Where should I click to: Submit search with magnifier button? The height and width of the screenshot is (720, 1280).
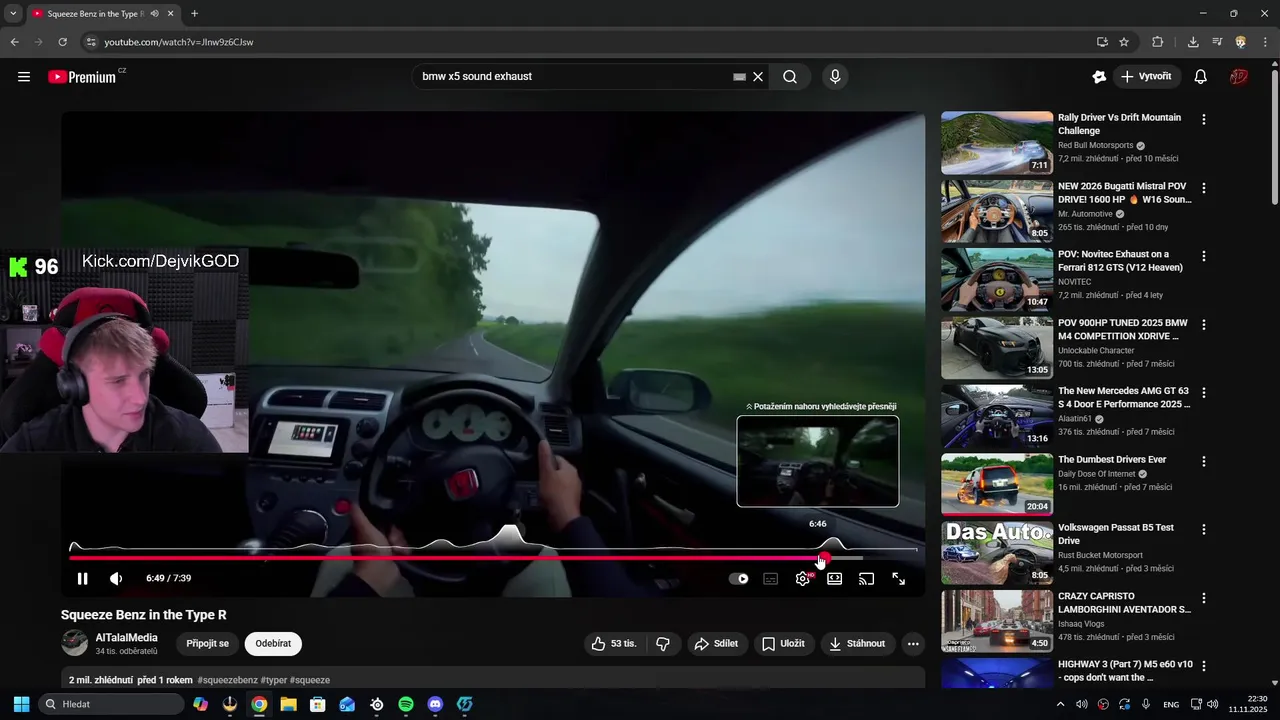click(790, 77)
